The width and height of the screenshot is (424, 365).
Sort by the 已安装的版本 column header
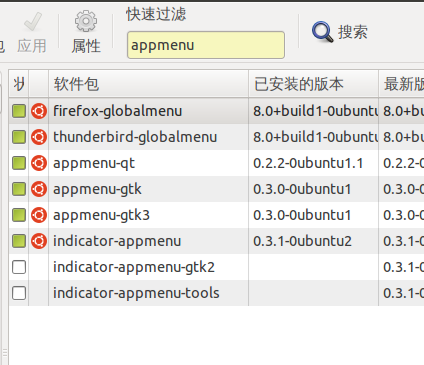coord(313,84)
